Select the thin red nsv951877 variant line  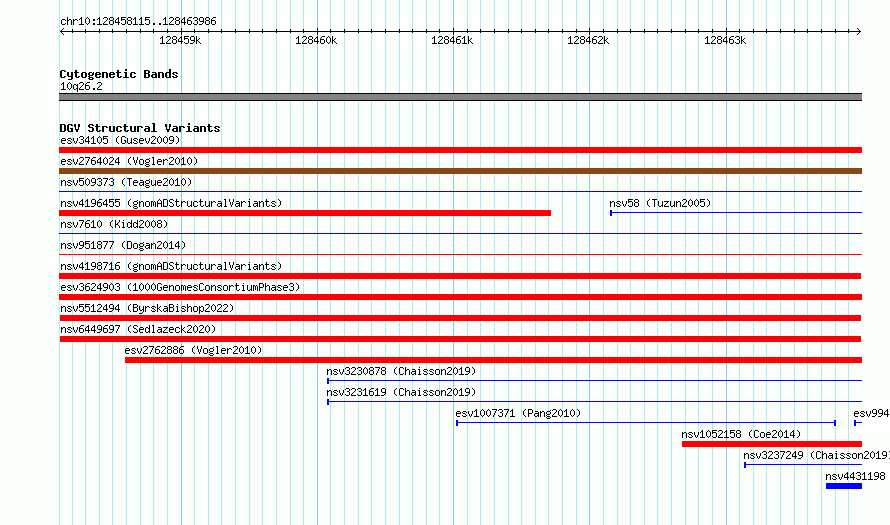point(460,255)
